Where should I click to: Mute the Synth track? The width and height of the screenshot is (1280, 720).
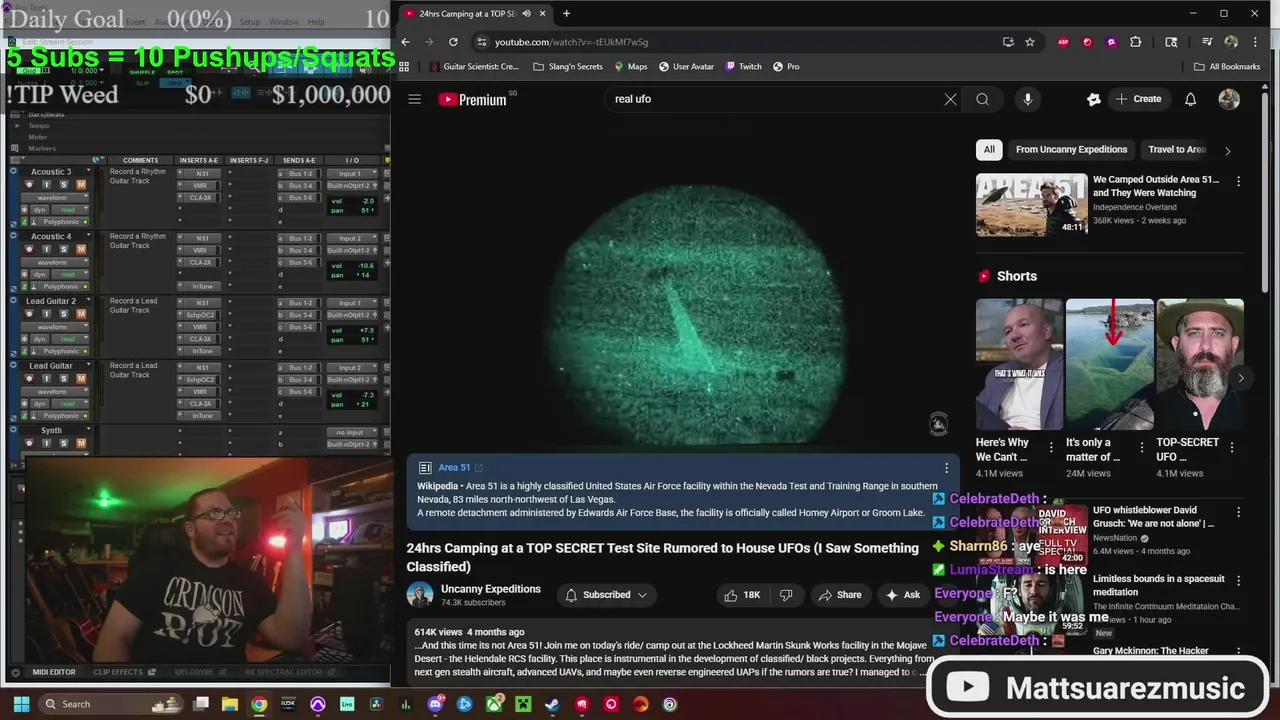tap(81, 443)
